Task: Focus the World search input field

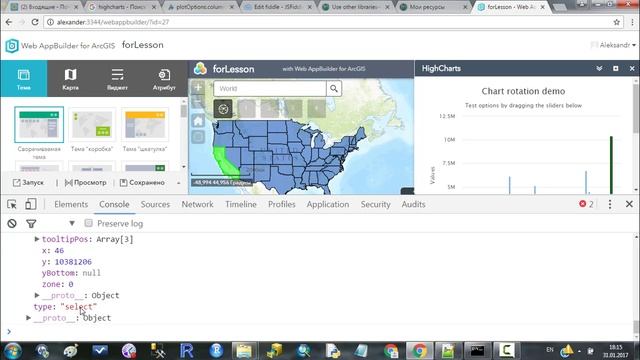Action: [270, 89]
